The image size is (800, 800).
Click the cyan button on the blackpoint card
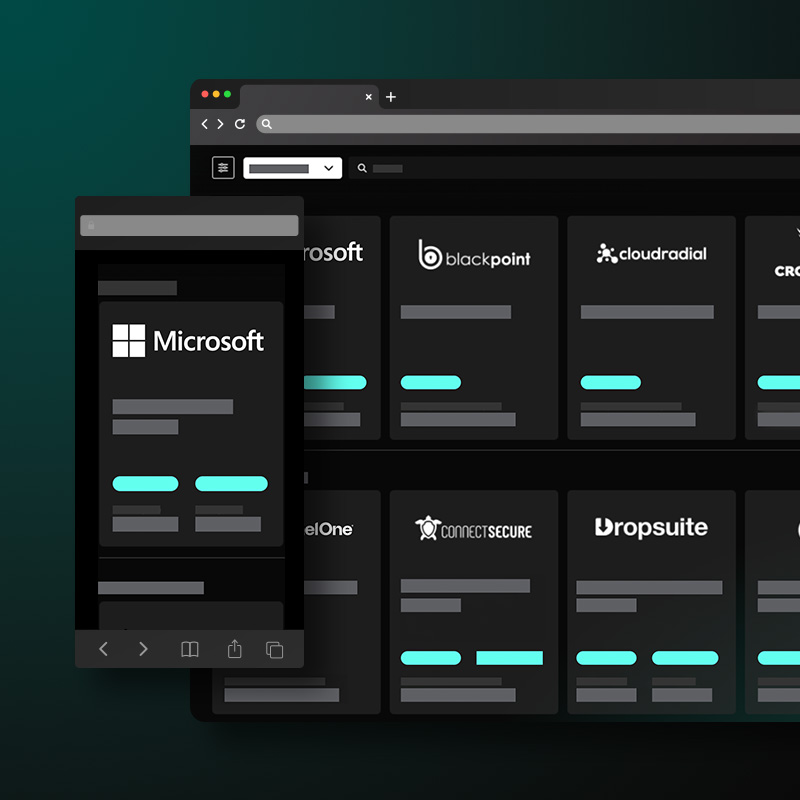click(x=431, y=382)
